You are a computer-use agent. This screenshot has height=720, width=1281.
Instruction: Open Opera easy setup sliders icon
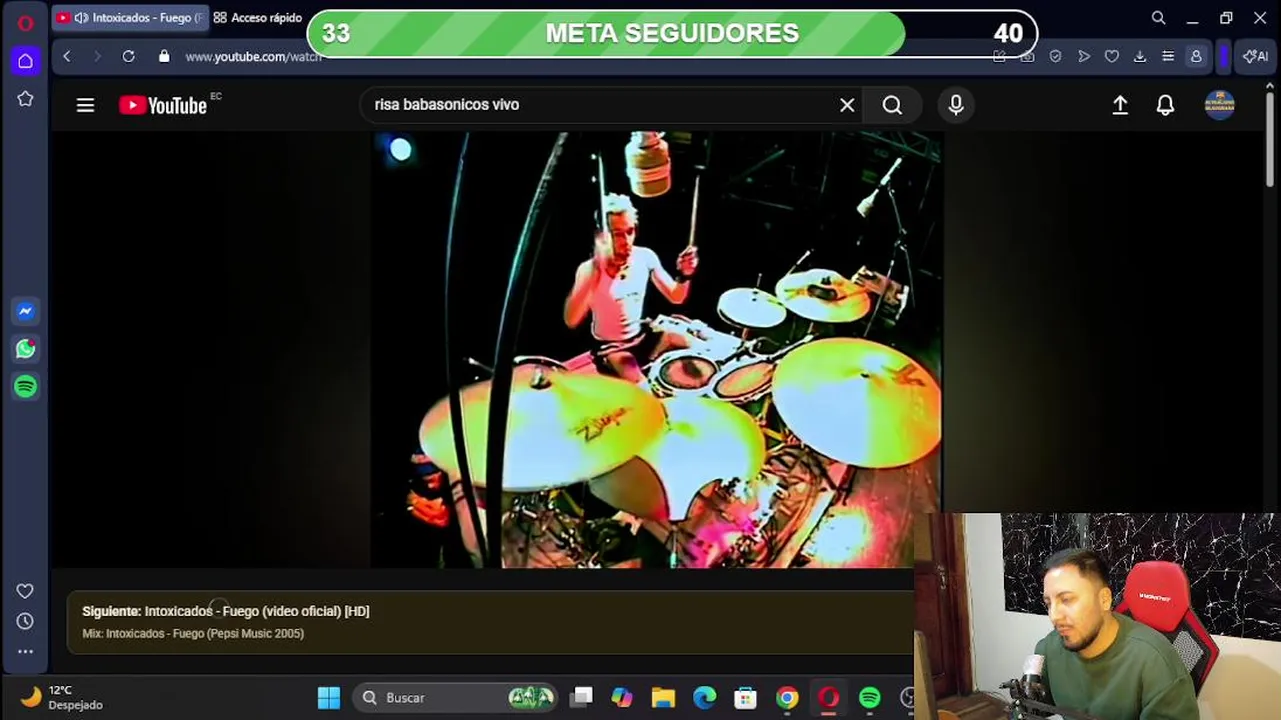click(1167, 57)
